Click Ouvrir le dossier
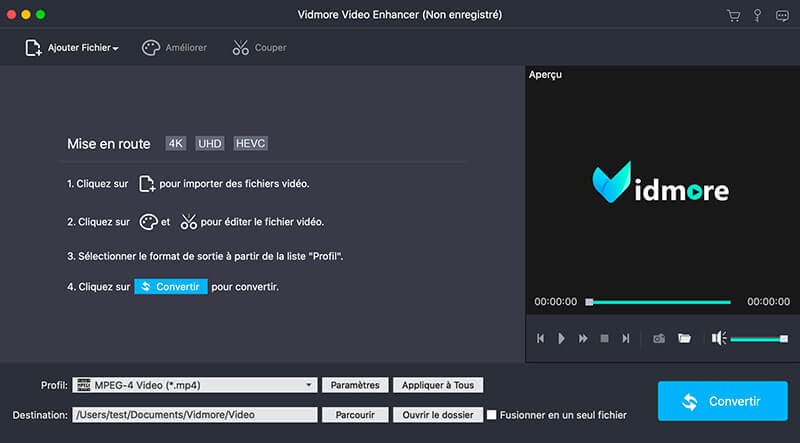800x443 pixels. click(438, 415)
